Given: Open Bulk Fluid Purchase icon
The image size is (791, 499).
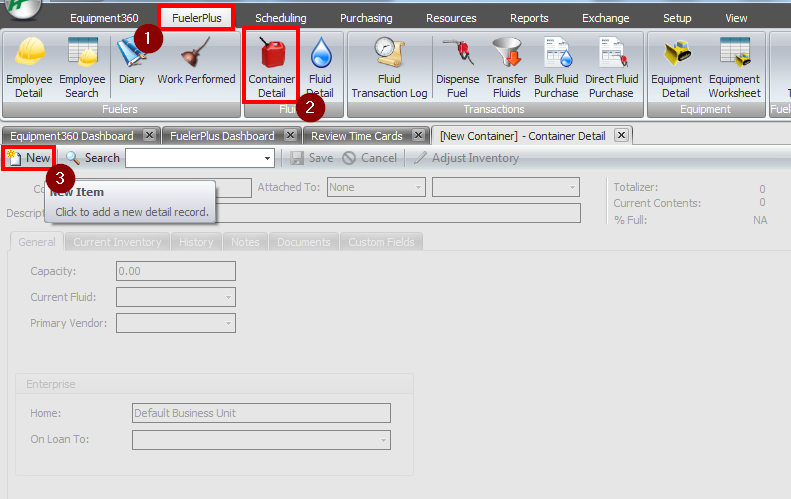Looking at the screenshot, I should pos(556,52).
